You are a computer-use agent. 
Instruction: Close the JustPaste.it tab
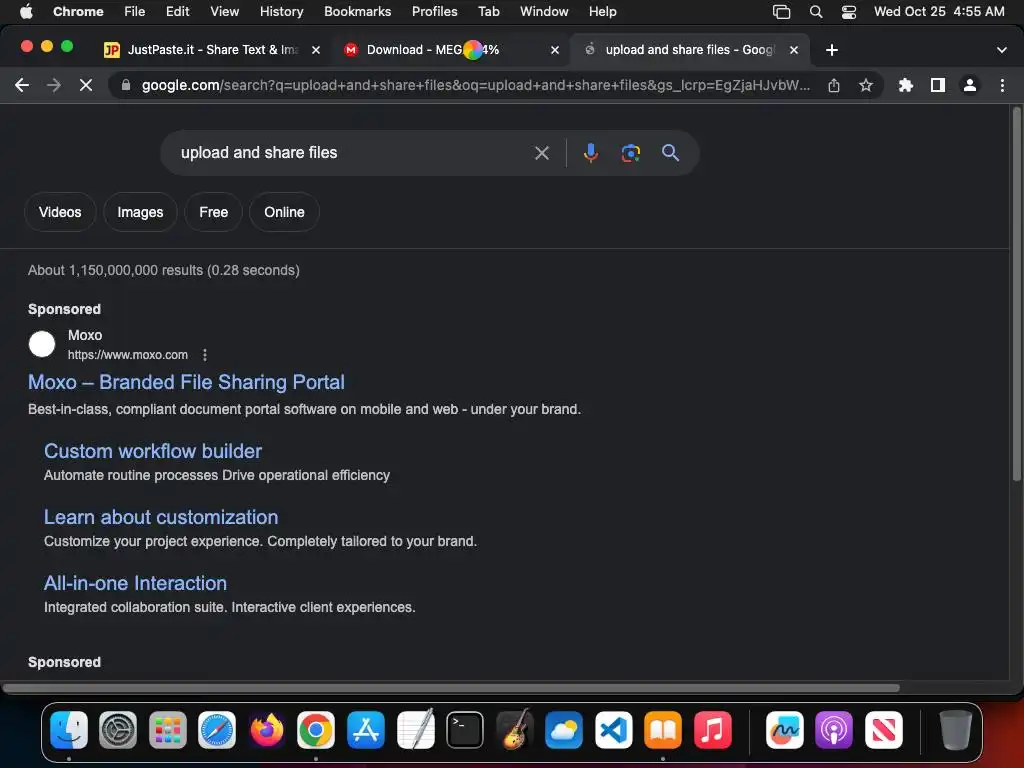pos(316,50)
